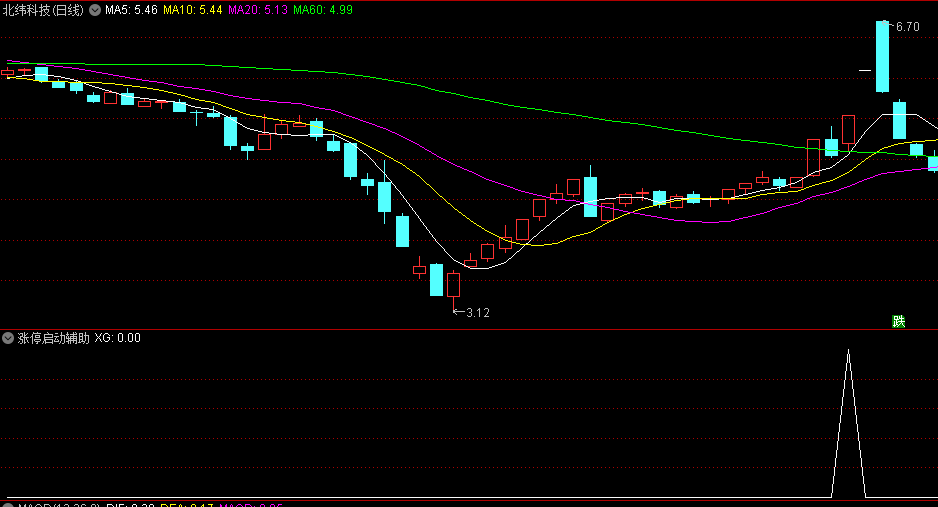Click the XG: 0.00 value
The image size is (938, 507).
(118, 338)
